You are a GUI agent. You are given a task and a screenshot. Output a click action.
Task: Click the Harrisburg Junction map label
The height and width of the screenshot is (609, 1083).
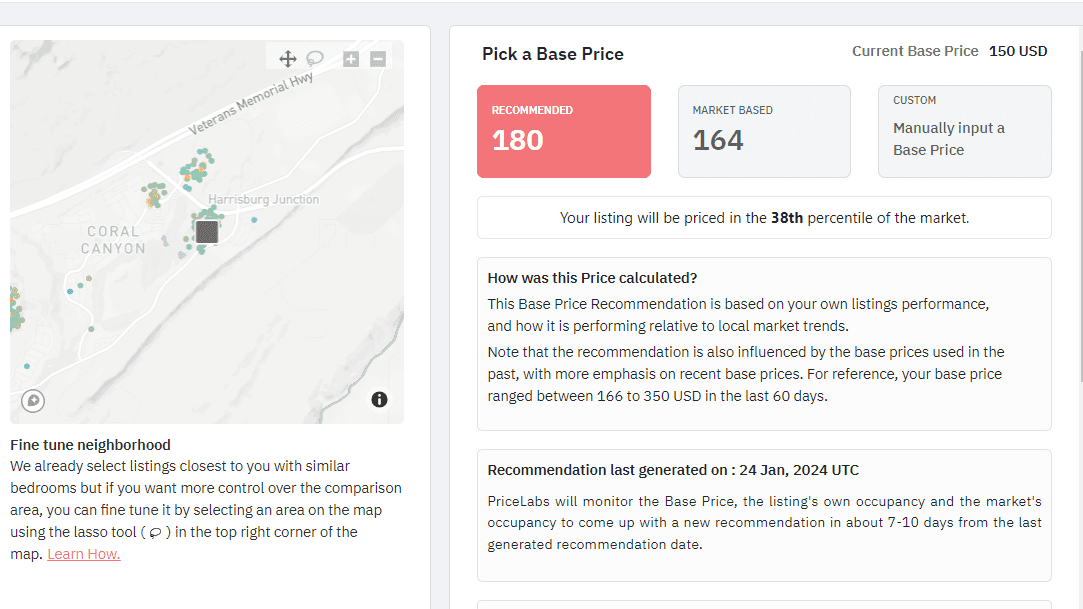[x=264, y=199]
